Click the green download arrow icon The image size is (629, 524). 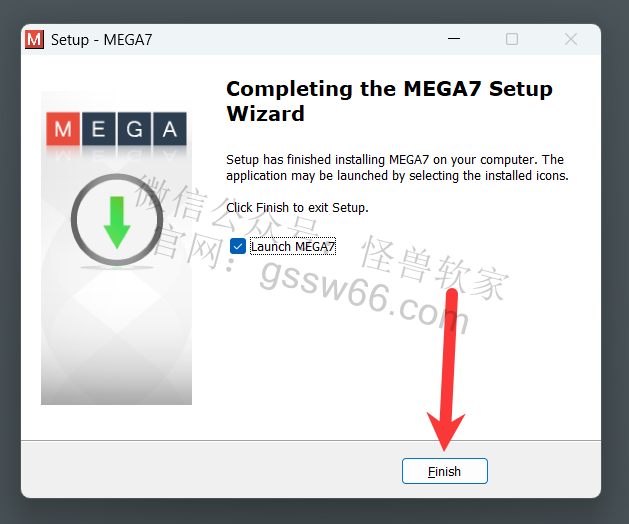(117, 221)
